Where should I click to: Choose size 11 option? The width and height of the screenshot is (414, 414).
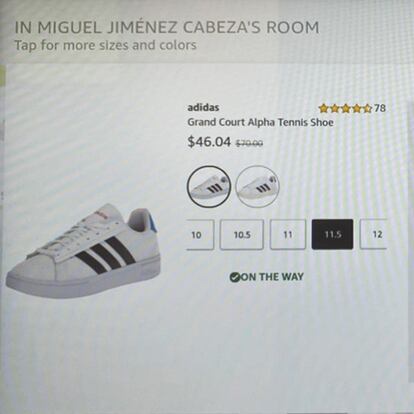(x=288, y=234)
